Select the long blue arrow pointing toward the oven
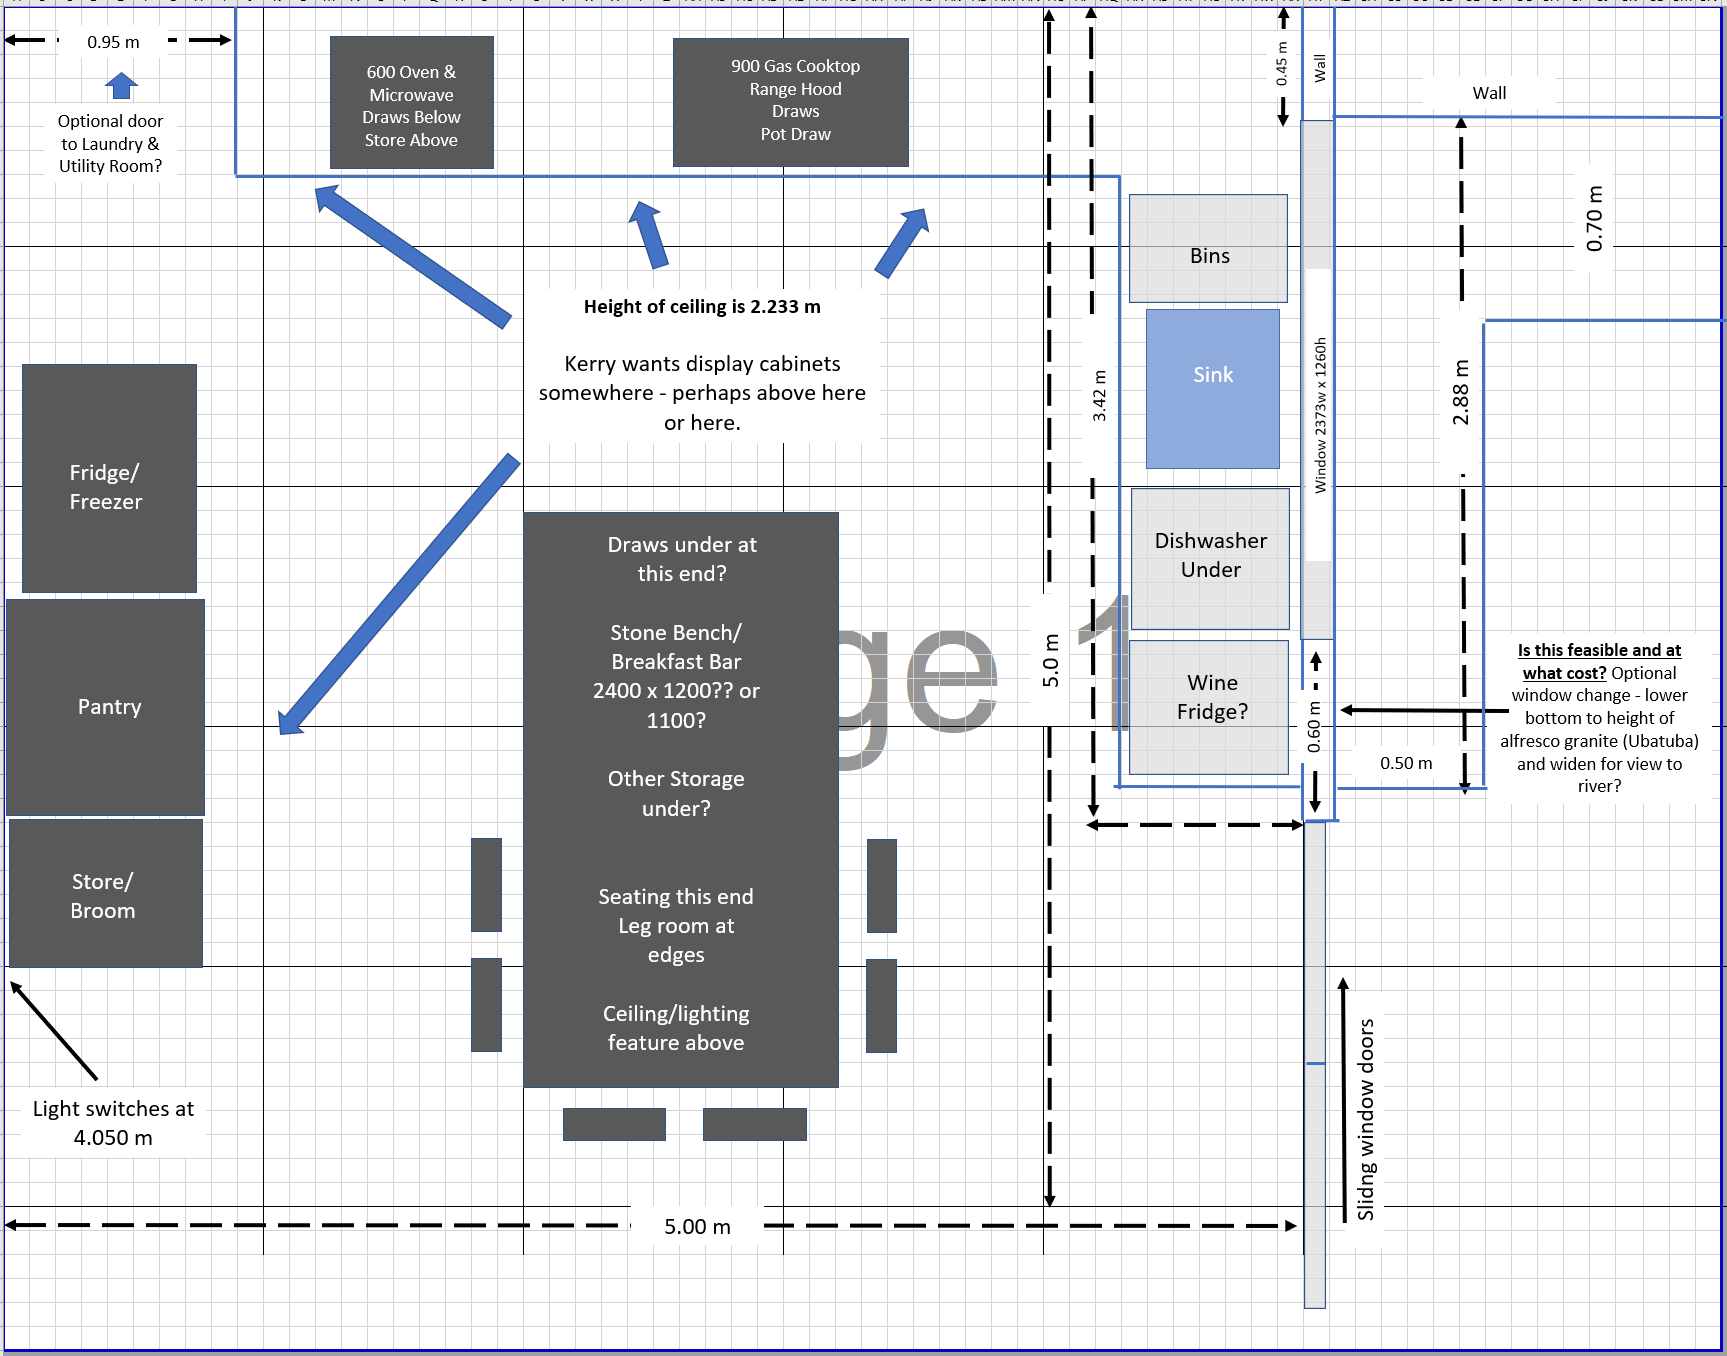Screen dimensions: 1727x1356 click(x=412, y=256)
